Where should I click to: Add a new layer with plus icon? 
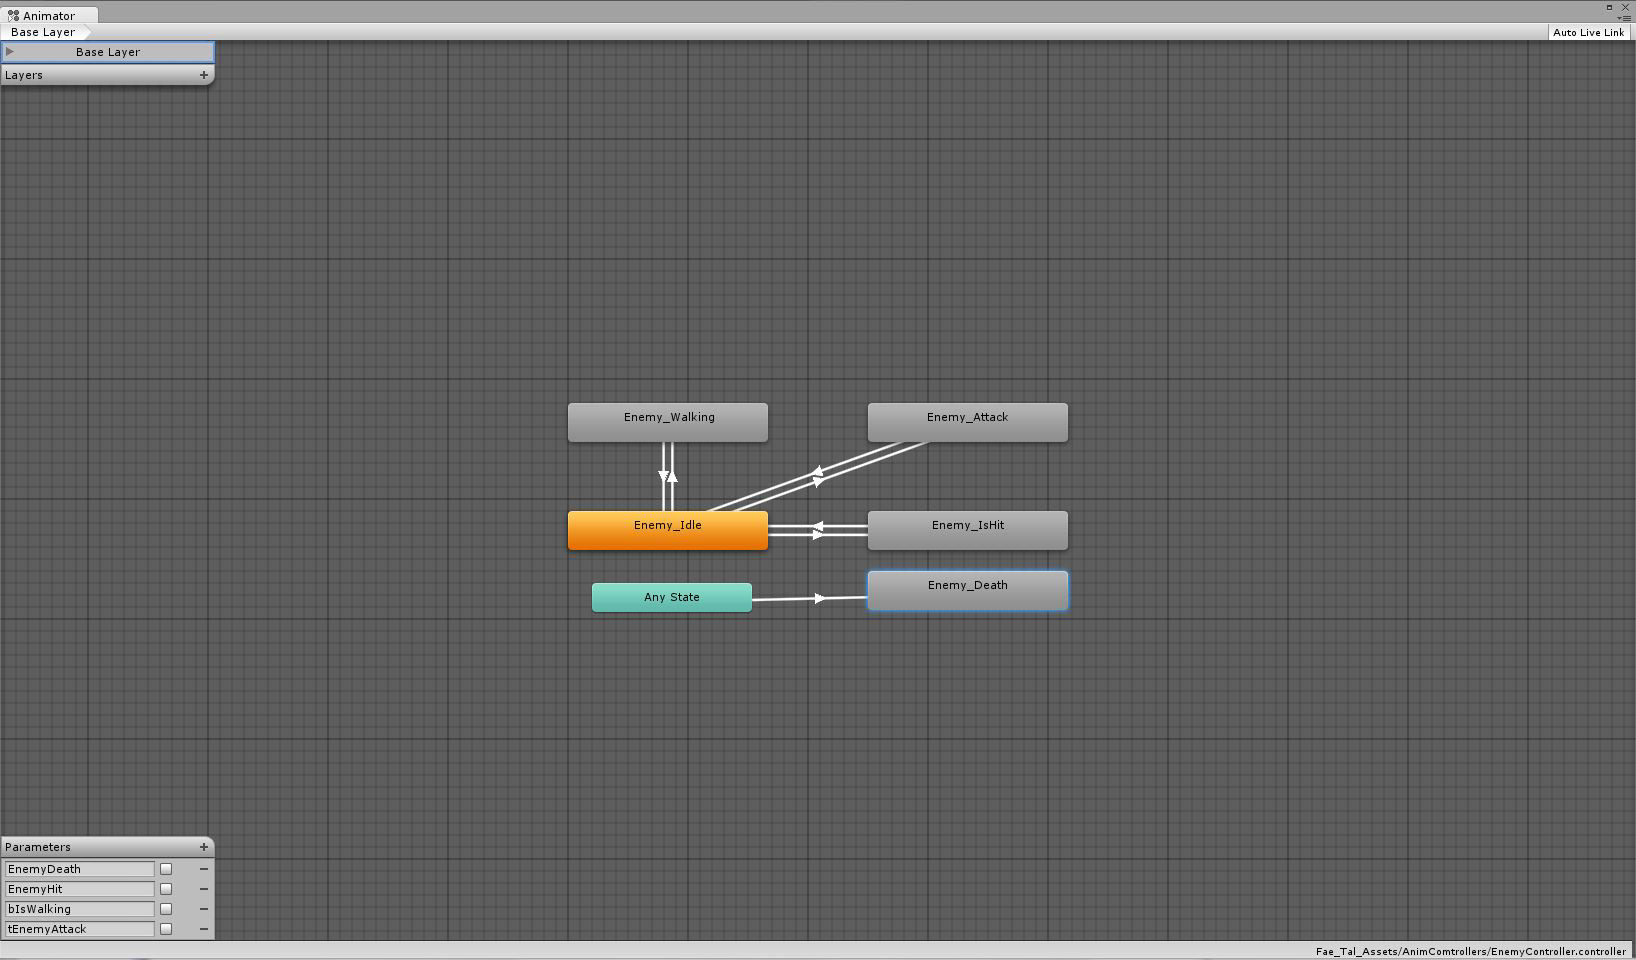(204, 75)
